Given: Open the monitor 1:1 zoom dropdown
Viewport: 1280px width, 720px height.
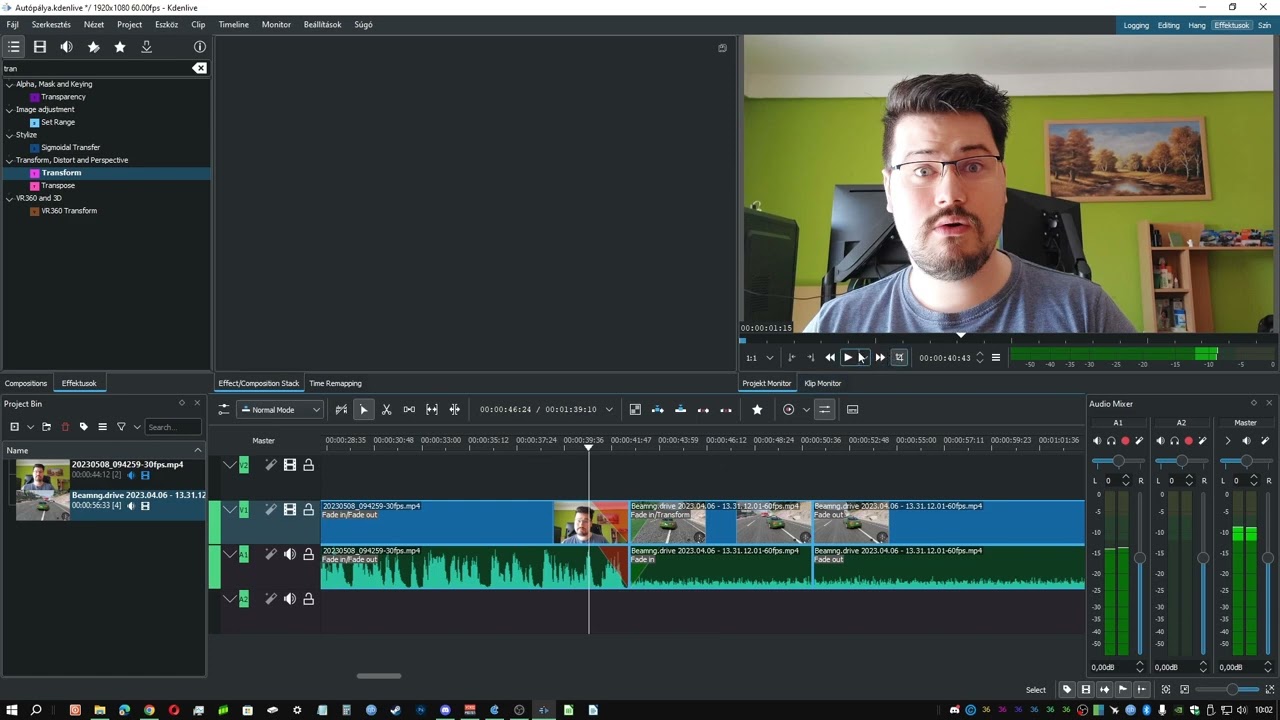Looking at the screenshot, I should click(x=760, y=358).
